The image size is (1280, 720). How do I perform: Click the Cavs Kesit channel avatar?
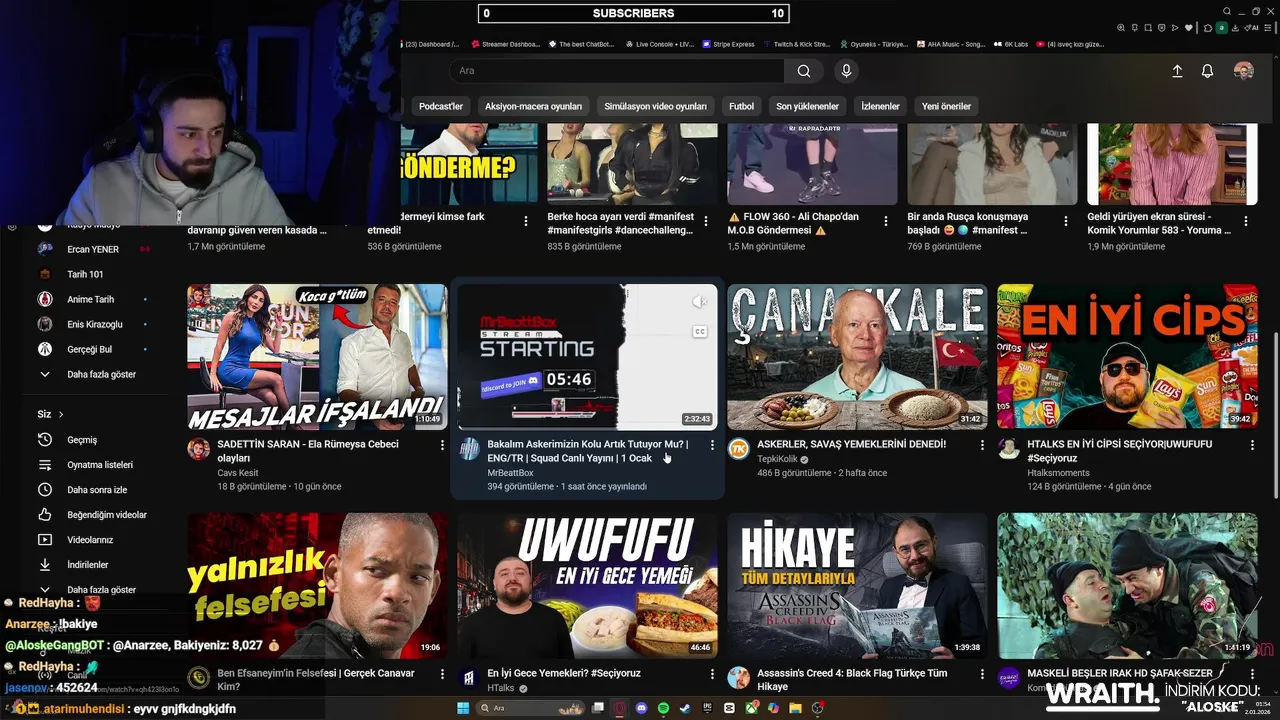tap(198, 448)
